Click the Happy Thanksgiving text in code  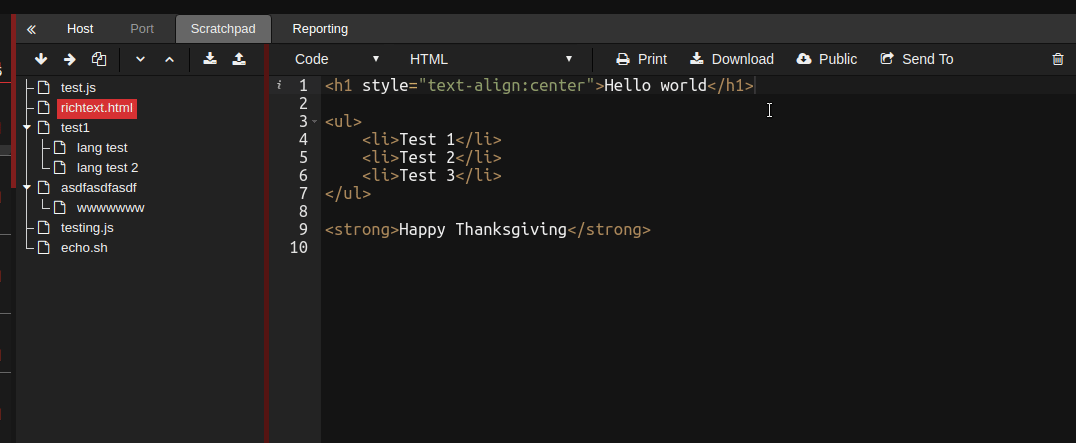(483, 229)
